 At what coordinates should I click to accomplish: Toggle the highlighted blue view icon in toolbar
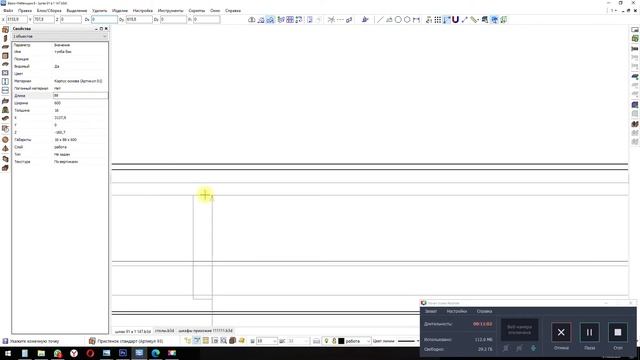pos(494,20)
